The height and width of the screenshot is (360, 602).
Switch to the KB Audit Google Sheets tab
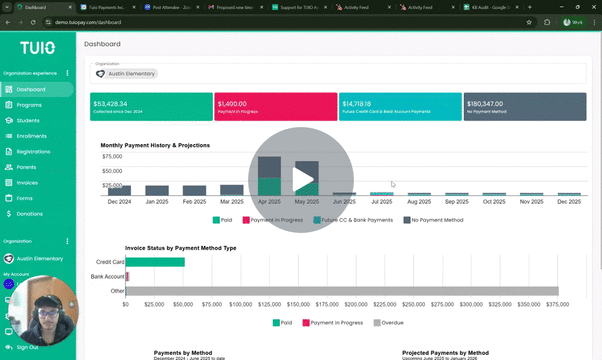coord(491,7)
